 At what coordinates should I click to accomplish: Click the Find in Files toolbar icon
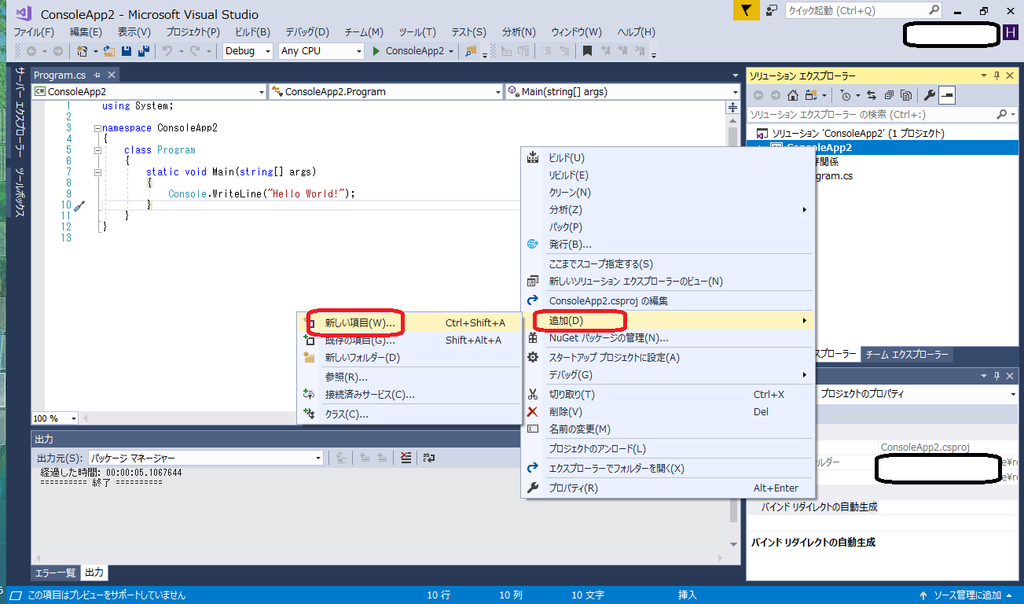(470, 51)
